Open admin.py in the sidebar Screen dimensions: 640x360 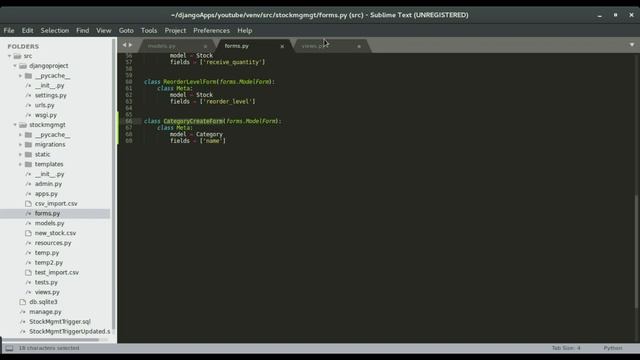click(x=48, y=184)
